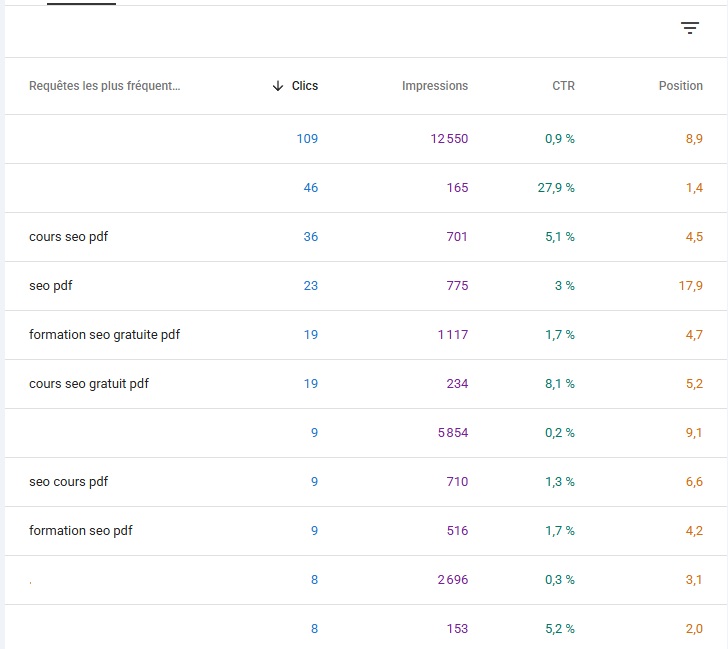Select the 'cours seo gratuit pdf' query

pos(89,384)
